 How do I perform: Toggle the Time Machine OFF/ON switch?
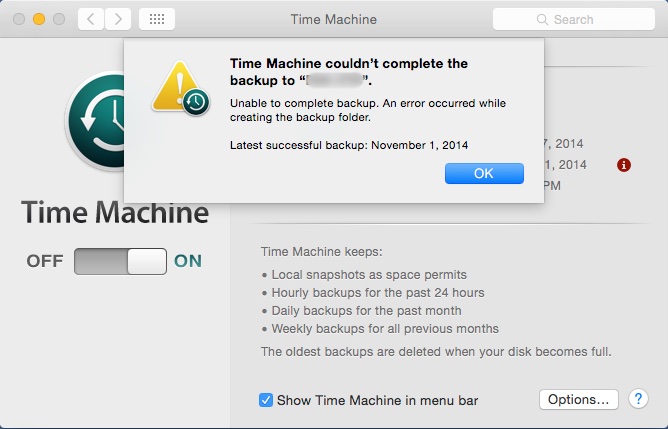coord(120,261)
